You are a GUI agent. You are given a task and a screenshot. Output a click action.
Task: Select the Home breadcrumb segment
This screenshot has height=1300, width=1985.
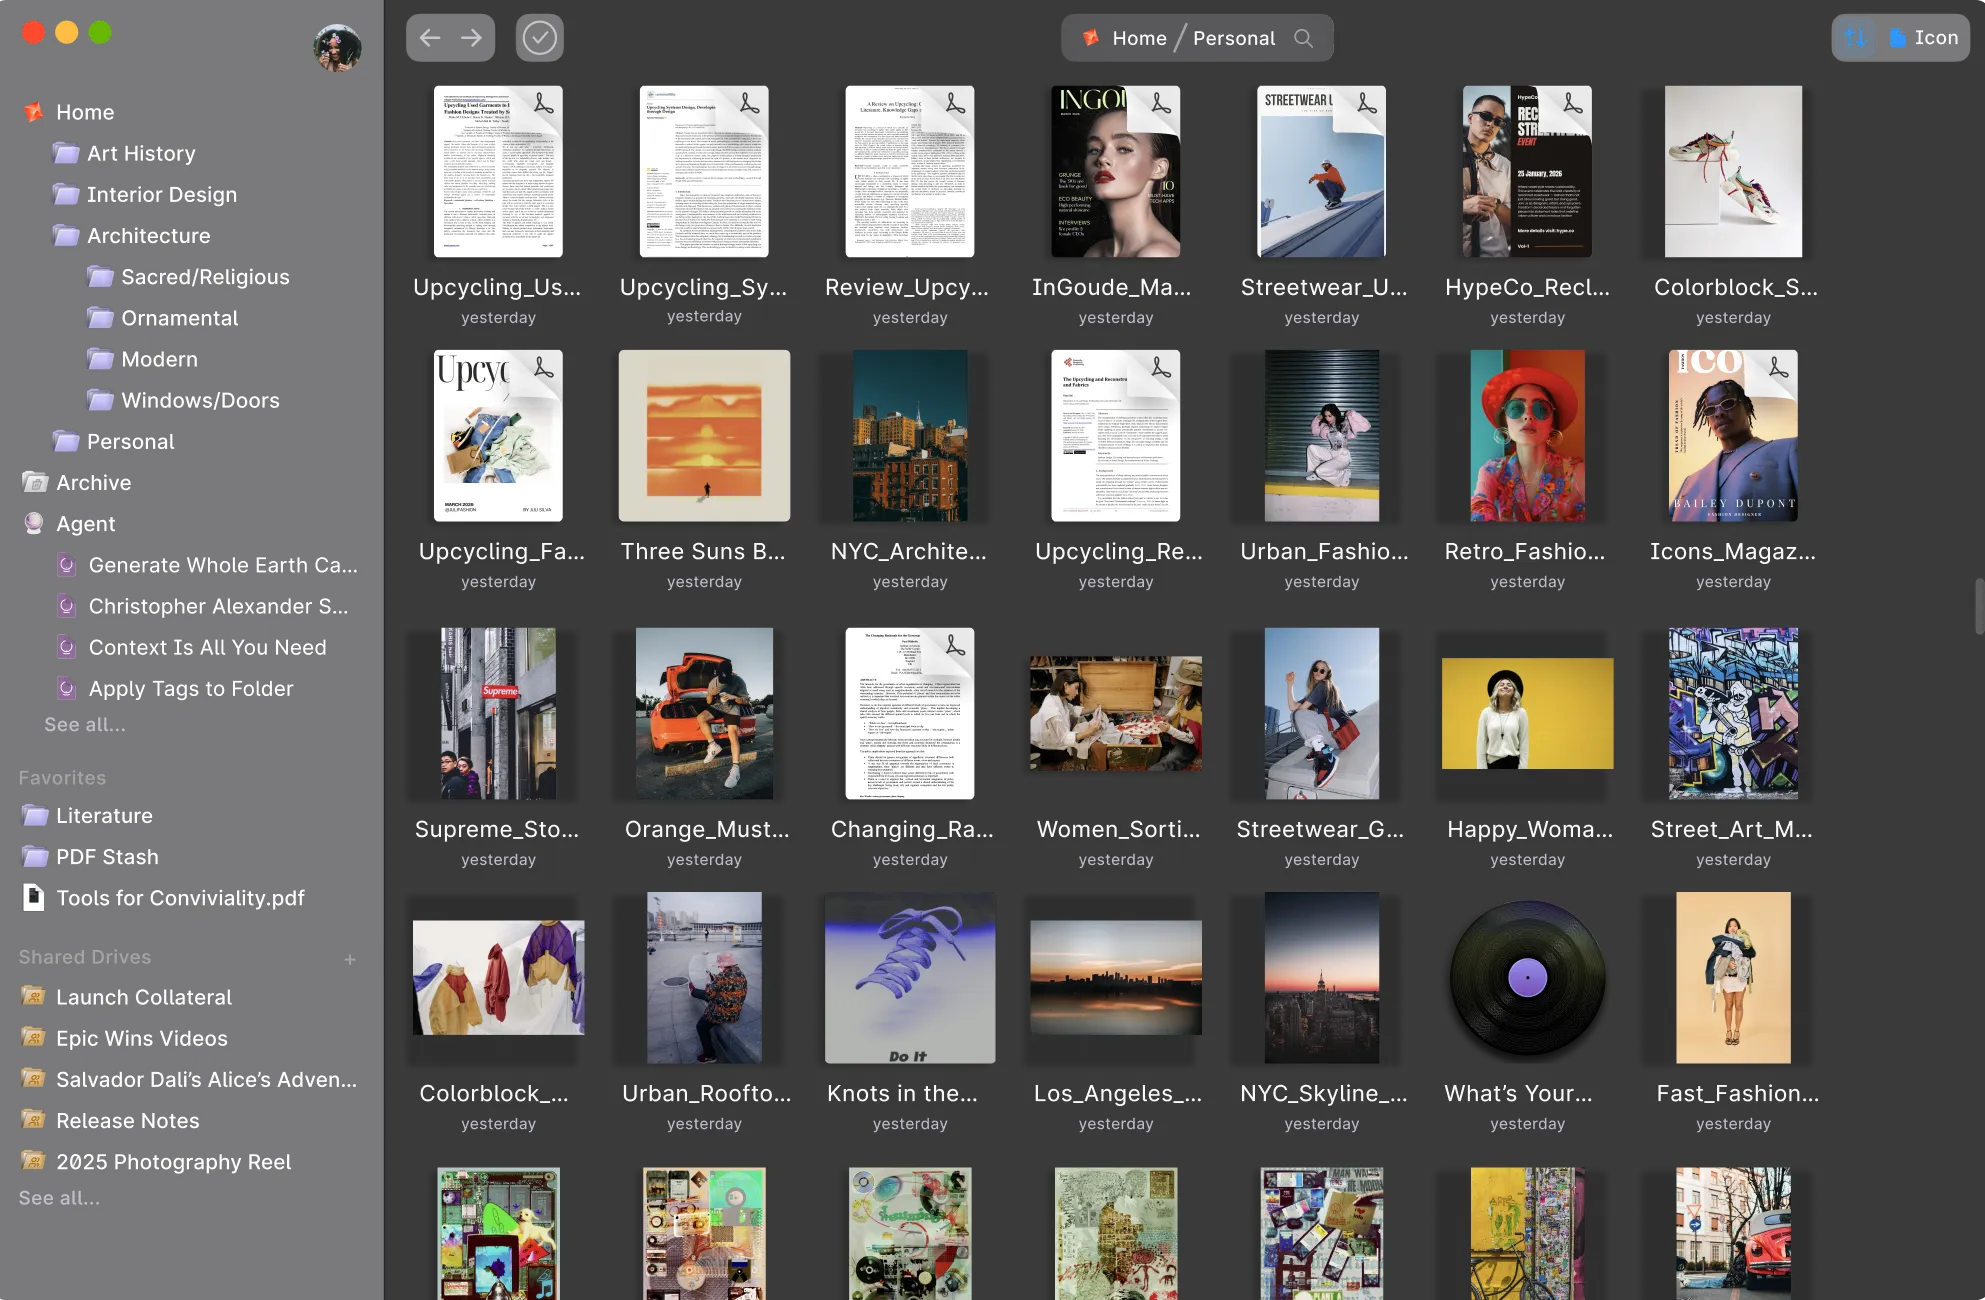(x=1139, y=38)
